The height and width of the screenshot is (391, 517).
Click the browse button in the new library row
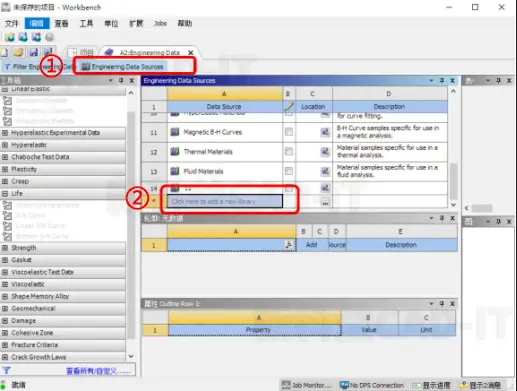[x=325, y=201]
